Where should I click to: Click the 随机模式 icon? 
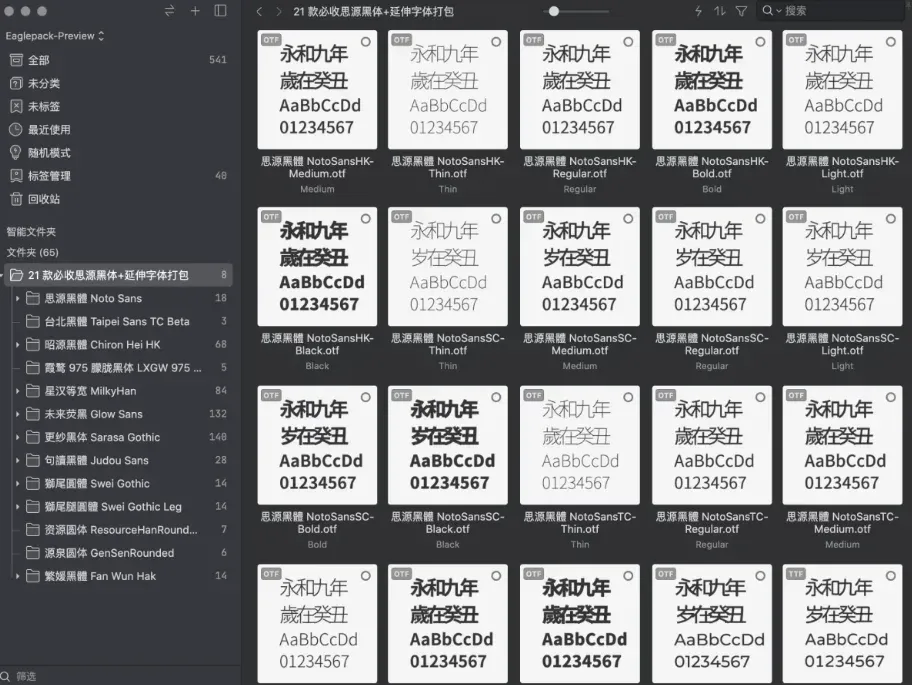[x=16, y=152]
